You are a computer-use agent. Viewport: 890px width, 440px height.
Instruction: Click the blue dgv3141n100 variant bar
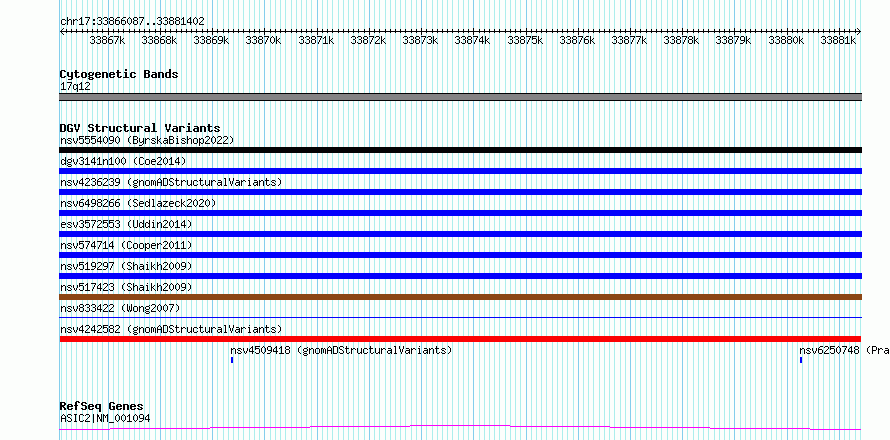pyautogui.click(x=460, y=171)
